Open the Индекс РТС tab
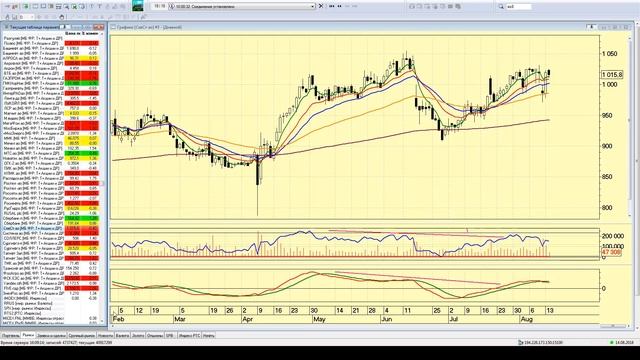The image size is (640, 360). [x=190, y=336]
